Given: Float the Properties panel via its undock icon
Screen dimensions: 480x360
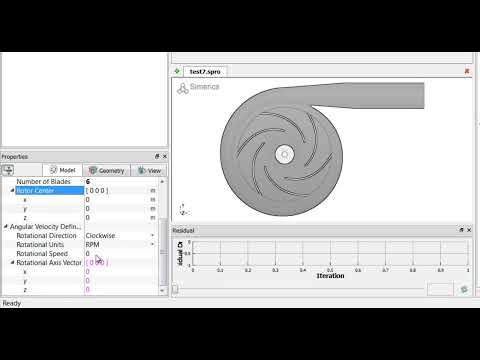Looking at the screenshot, I should [157, 156].
